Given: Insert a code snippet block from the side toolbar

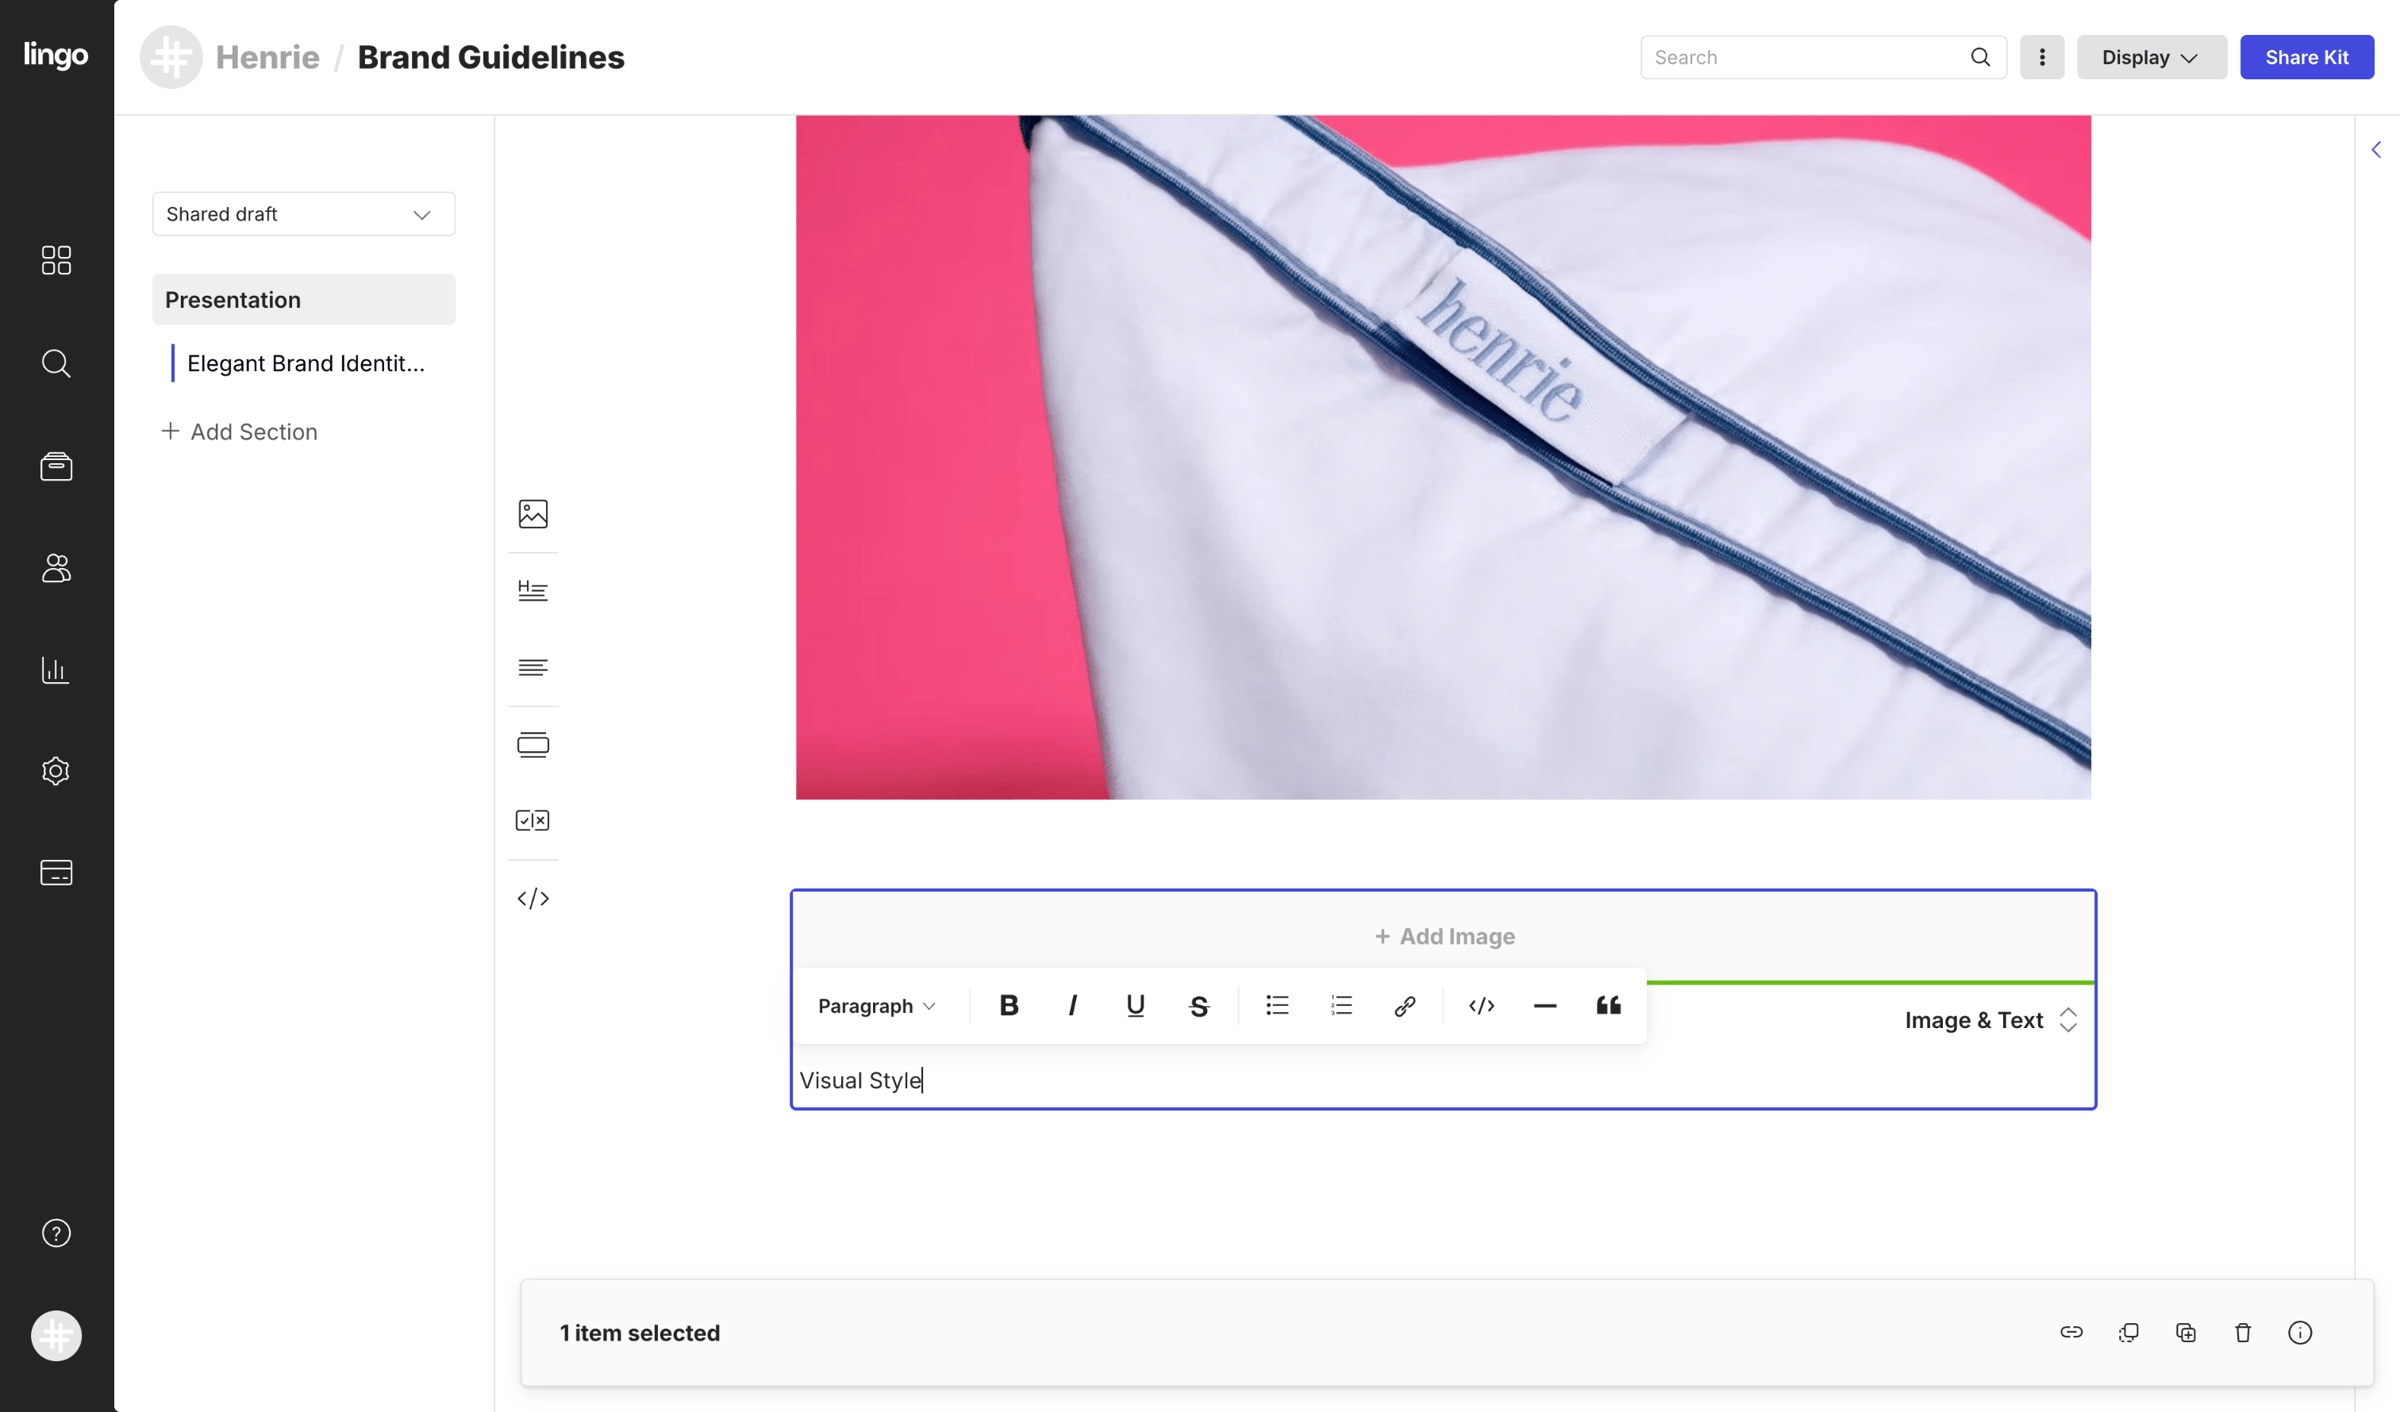Looking at the screenshot, I should coord(533,898).
